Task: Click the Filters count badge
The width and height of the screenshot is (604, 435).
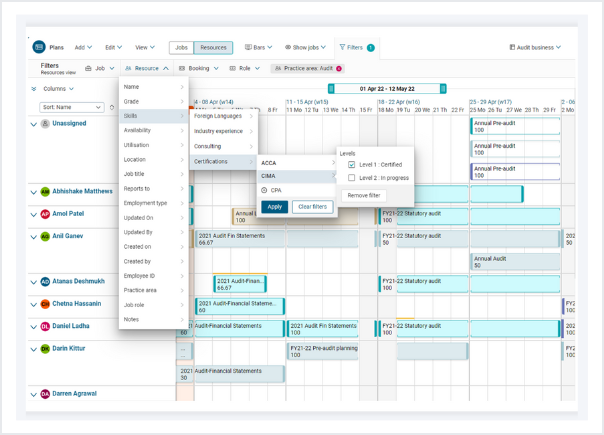Action: click(x=371, y=48)
